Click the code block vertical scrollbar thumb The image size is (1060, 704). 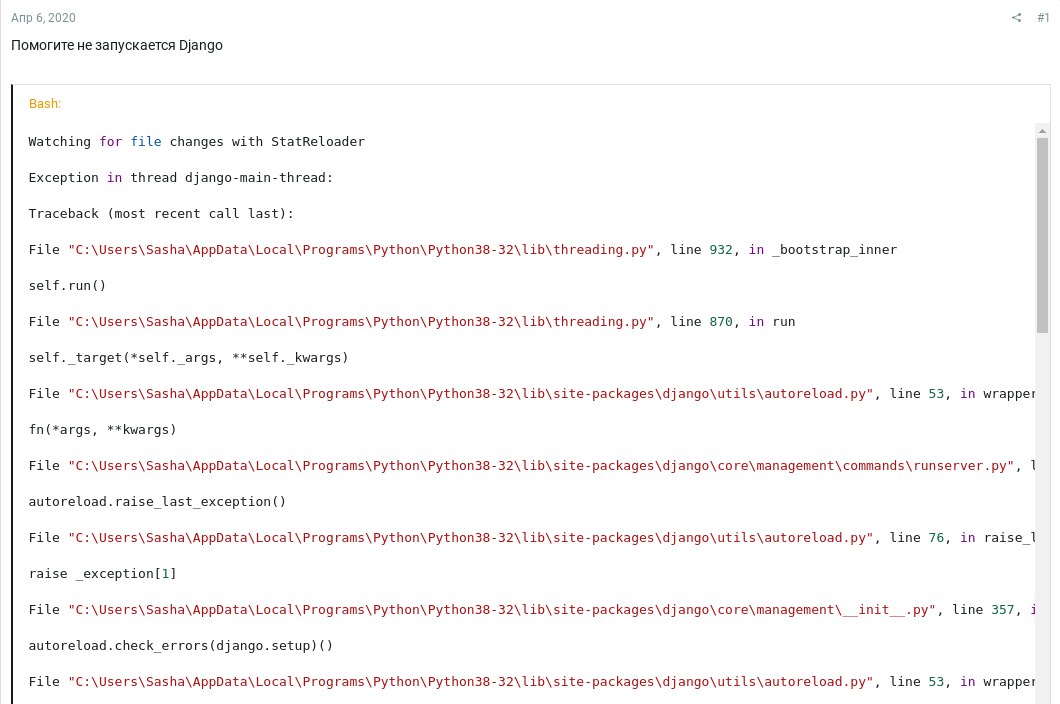click(x=1042, y=235)
